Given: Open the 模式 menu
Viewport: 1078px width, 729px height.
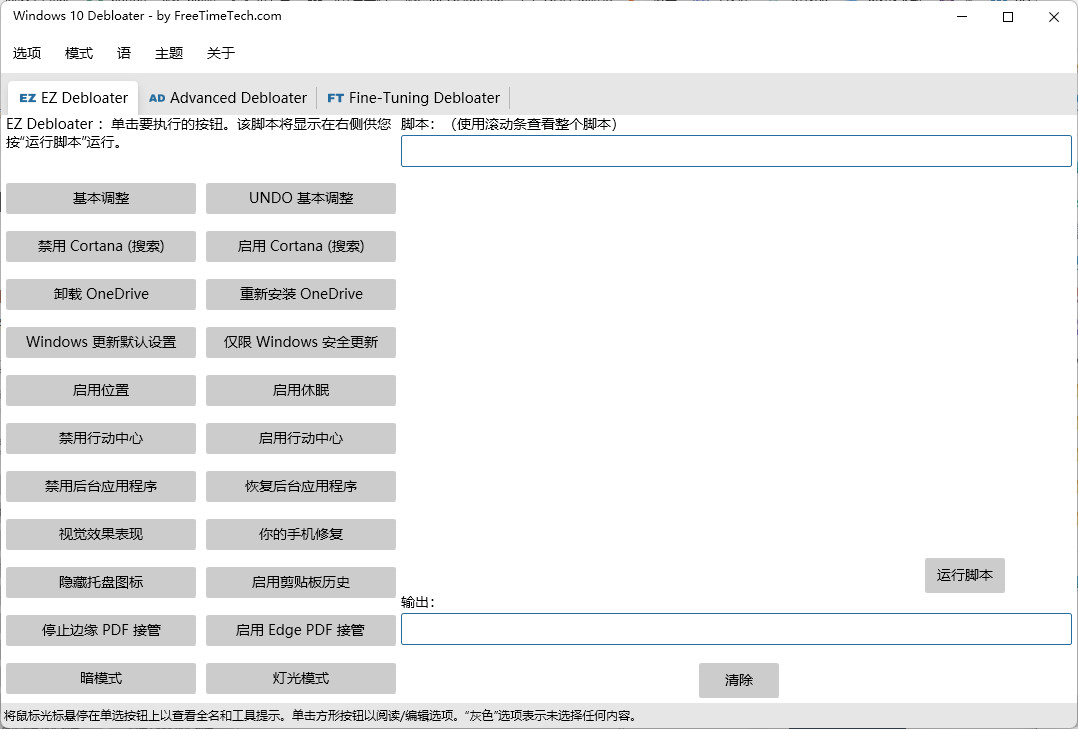Looking at the screenshot, I should 78,53.
